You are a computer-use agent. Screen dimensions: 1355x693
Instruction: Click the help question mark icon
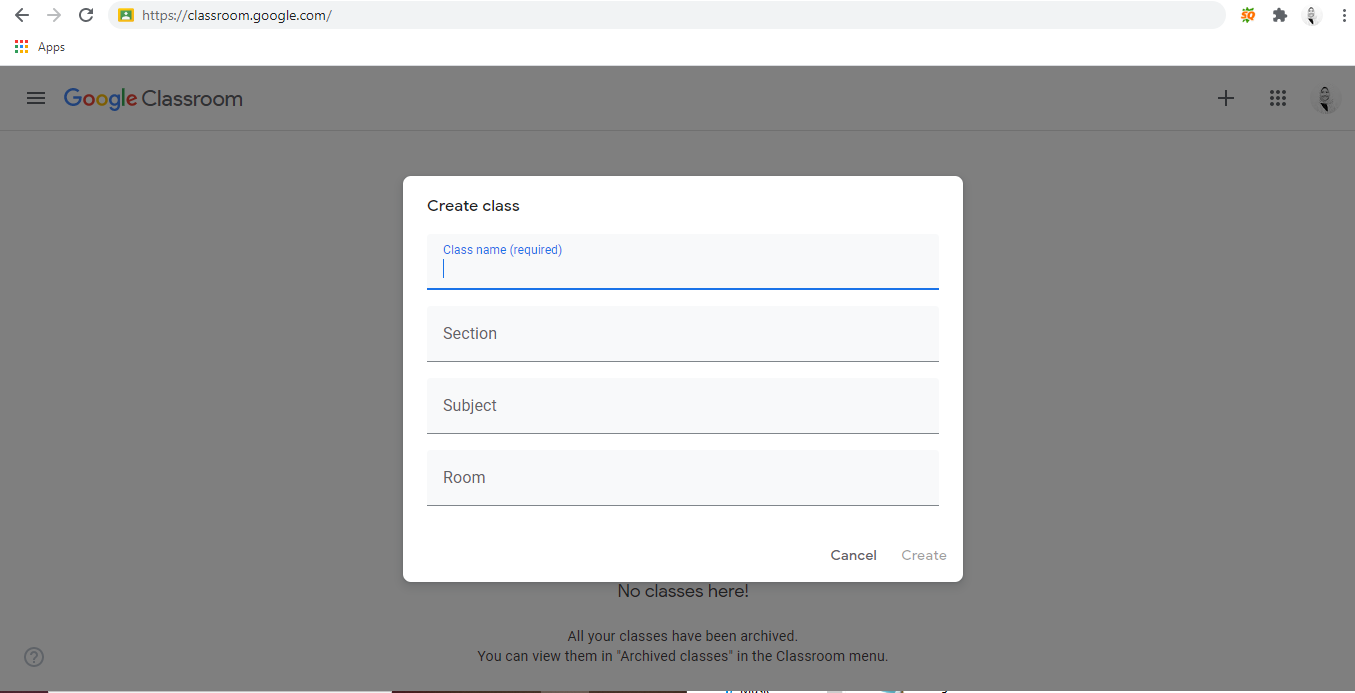(34, 657)
